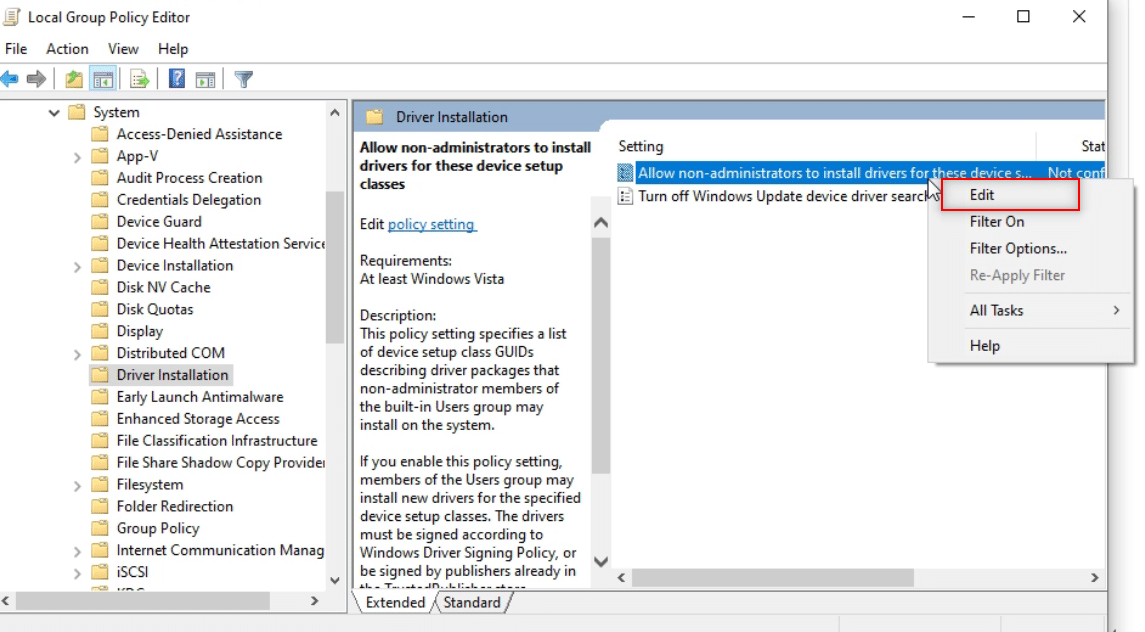The width and height of the screenshot is (1145, 632).
Task: Open the Action menu
Action: click(67, 49)
